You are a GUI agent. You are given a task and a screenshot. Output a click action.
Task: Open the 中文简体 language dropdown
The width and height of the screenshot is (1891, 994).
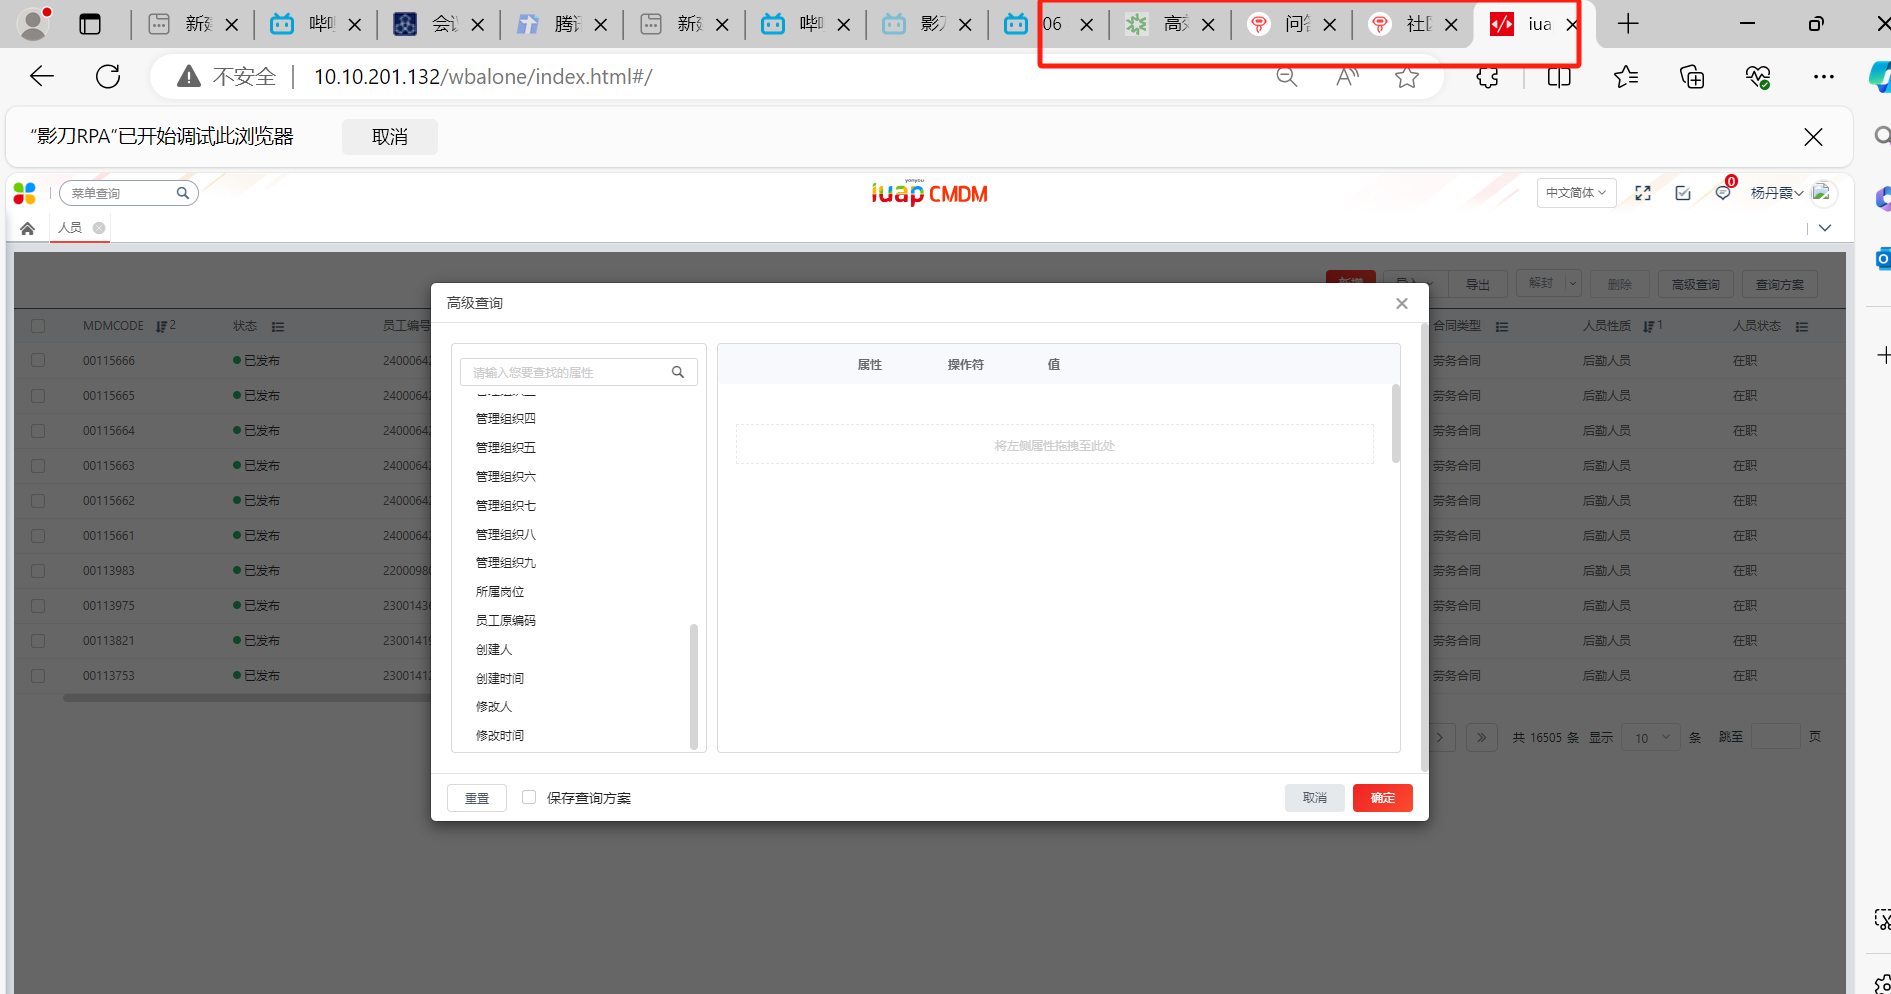pyautogui.click(x=1575, y=193)
